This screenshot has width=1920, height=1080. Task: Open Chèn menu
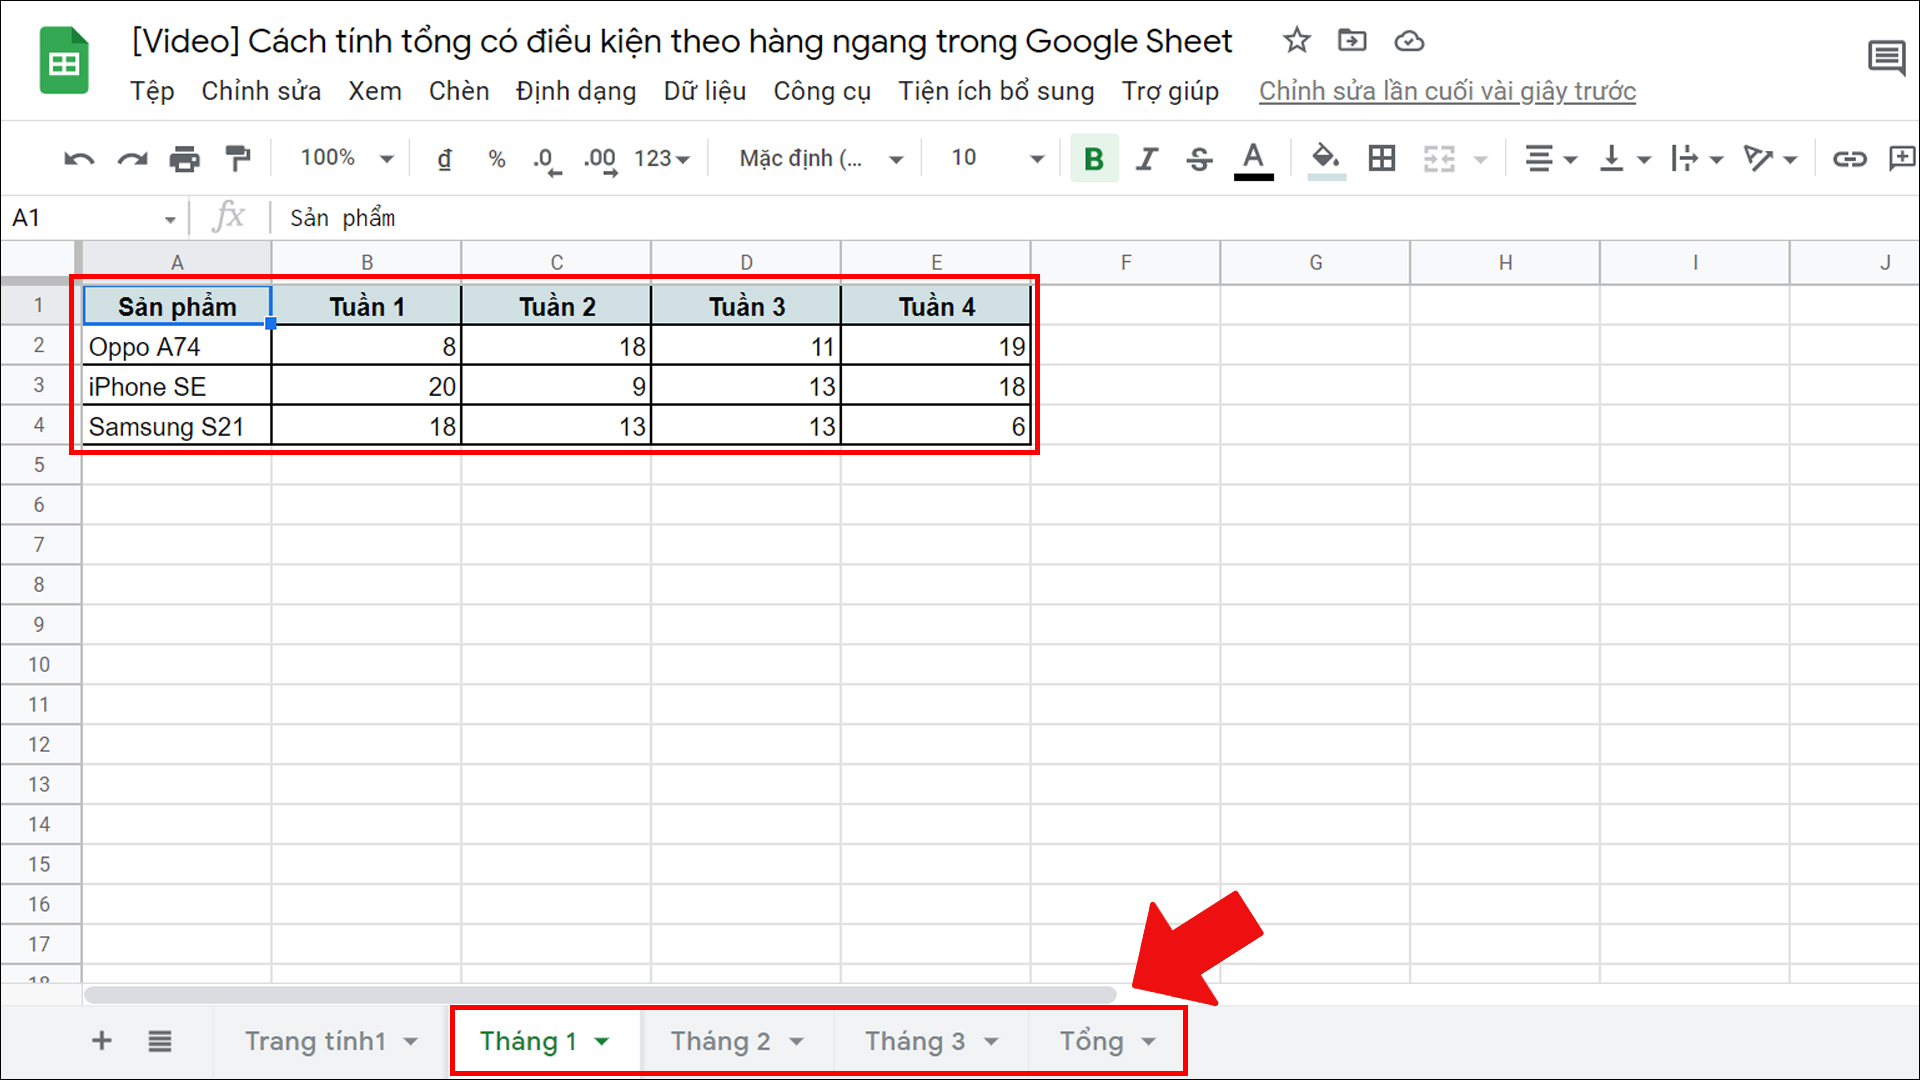tap(459, 91)
